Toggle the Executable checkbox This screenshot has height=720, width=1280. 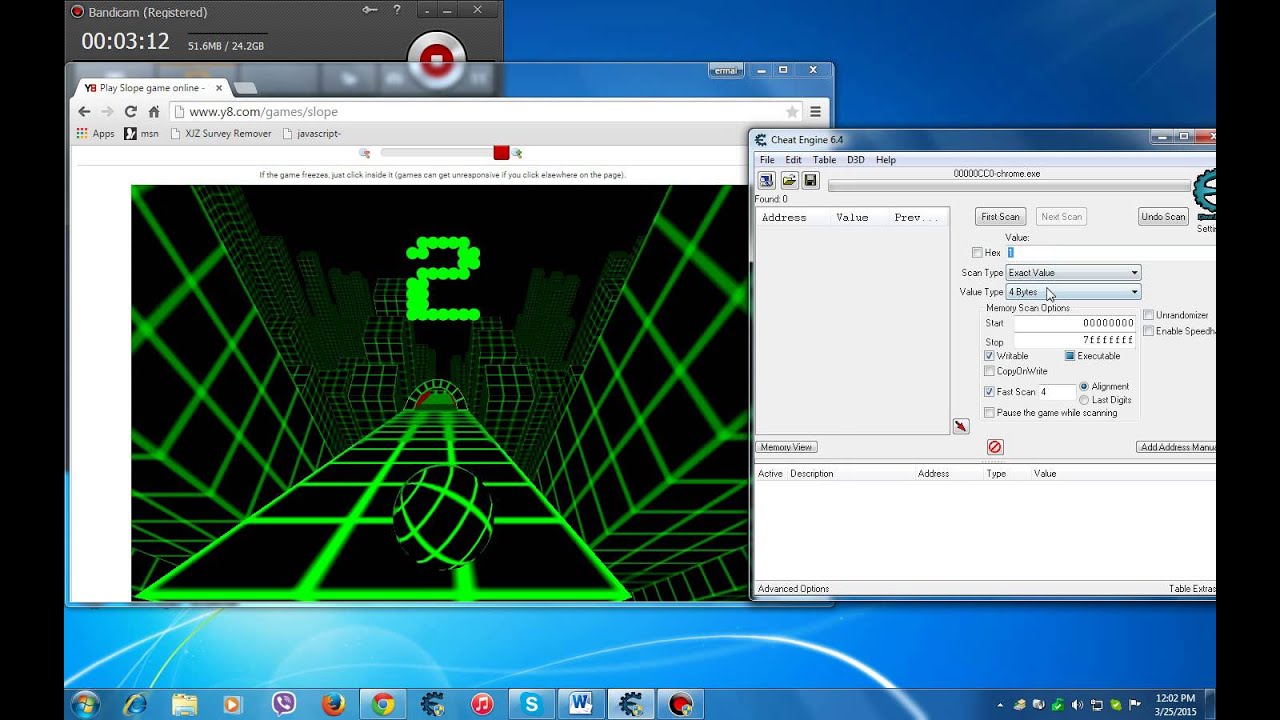click(x=1070, y=356)
